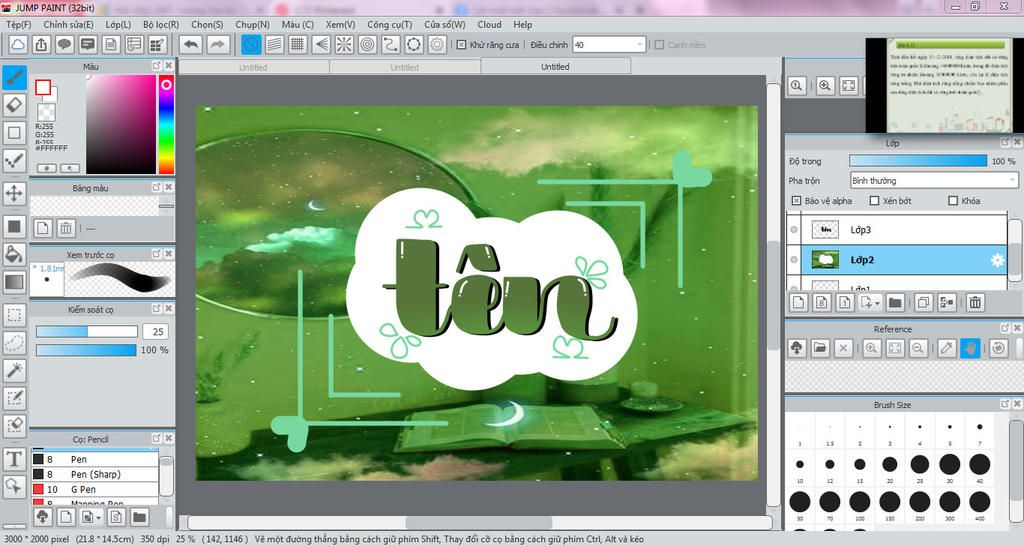Delete the layer with the trash icon
This screenshot has height=546, width=1024.
(975, 302)
